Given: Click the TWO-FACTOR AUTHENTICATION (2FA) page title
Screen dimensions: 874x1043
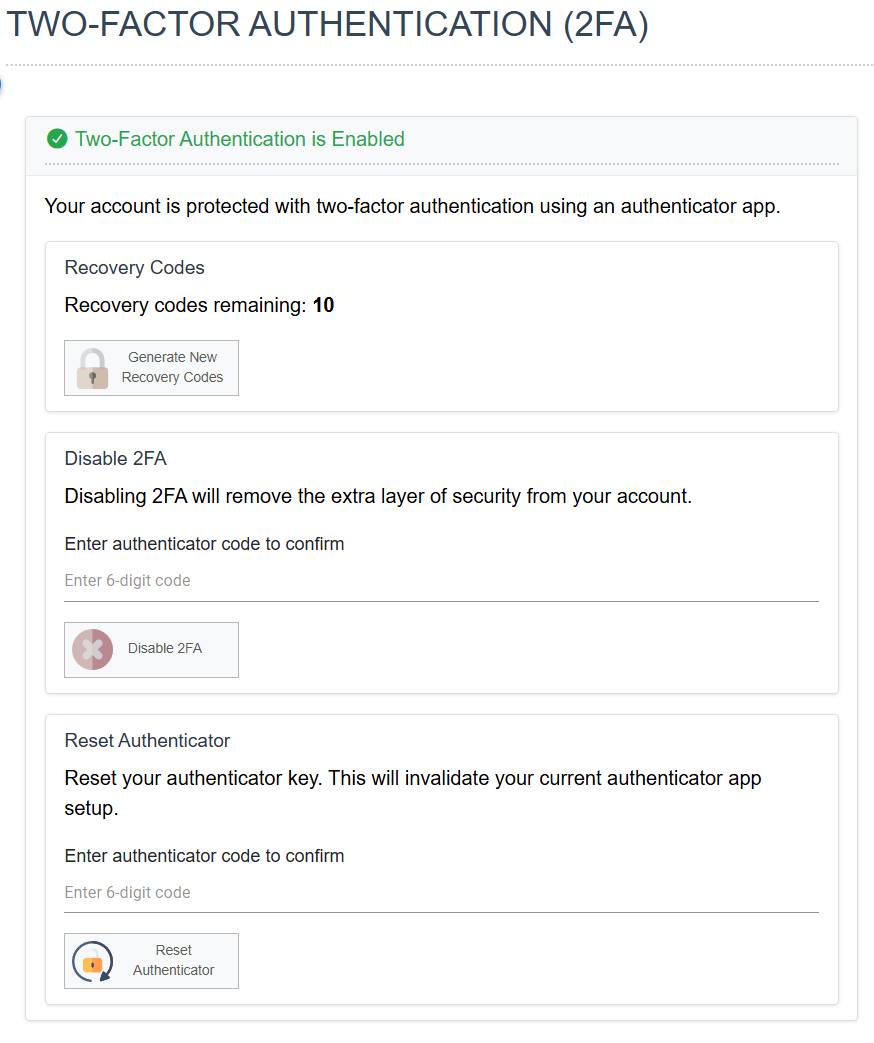Looking at the screenshot, I should pyautogui.click(x=327, y=24).
